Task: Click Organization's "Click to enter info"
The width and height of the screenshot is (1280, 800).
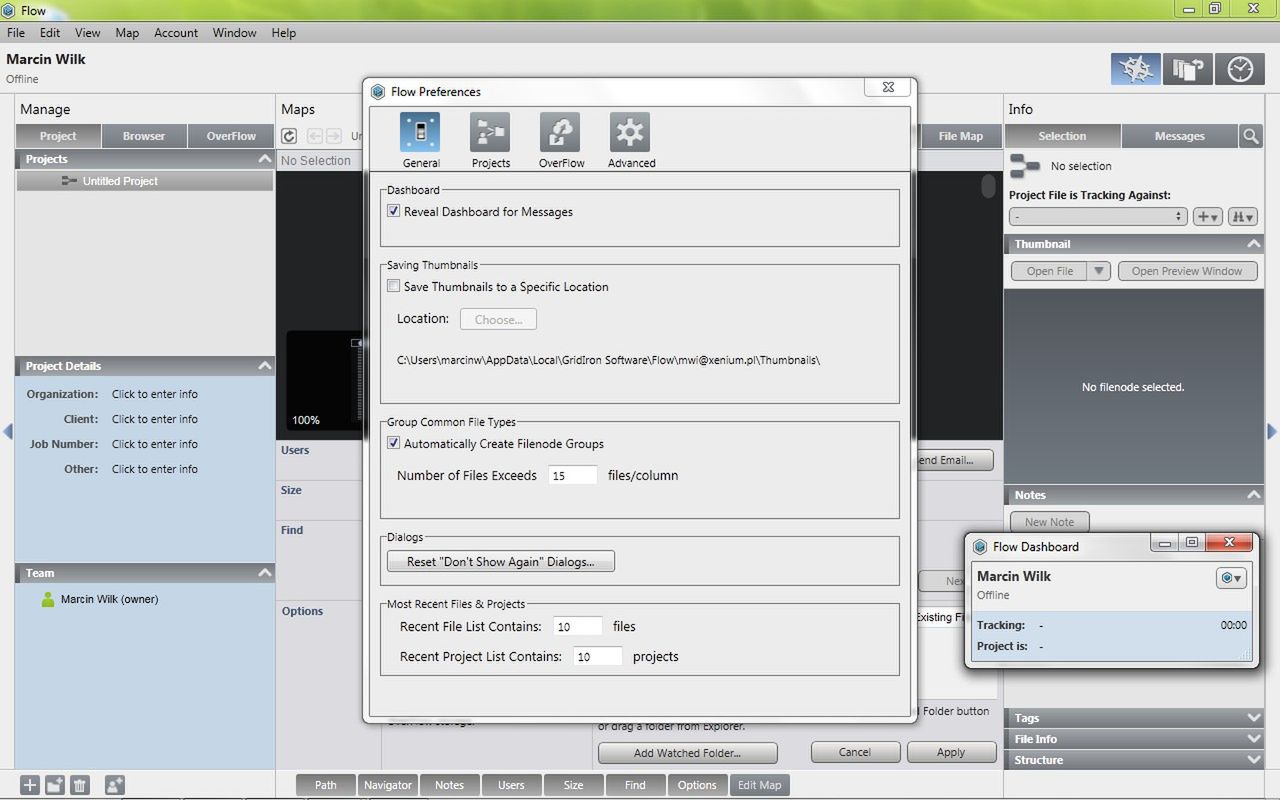Action: tap(155, 394)
